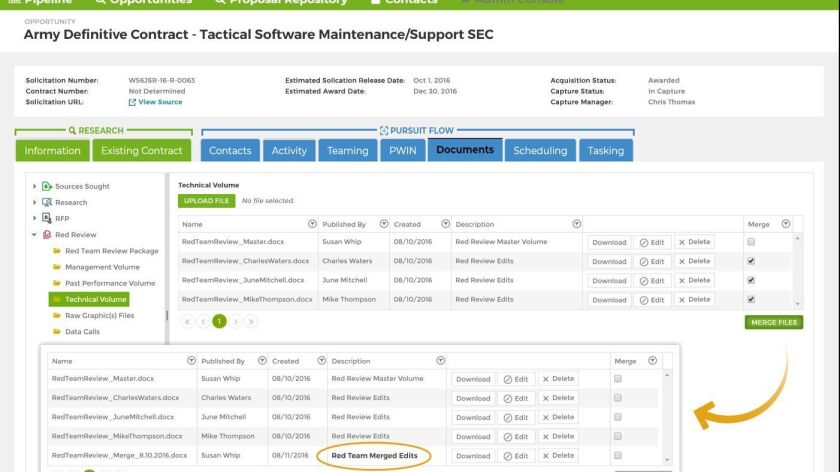Filter the lower table Name column

click(x=191, y=361)
